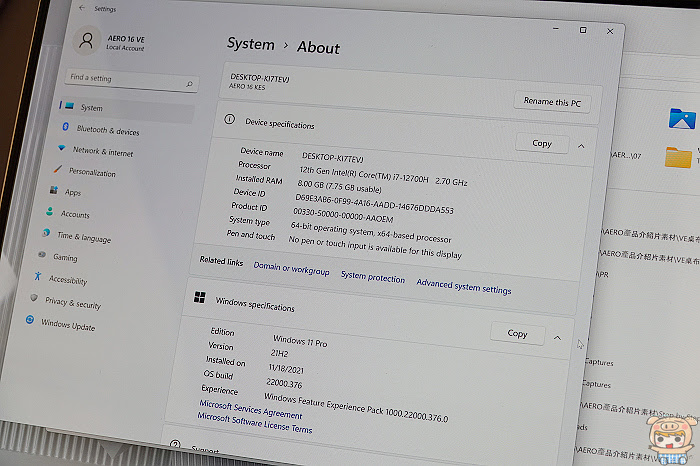Click the Windows Update sync icon
This screenshot has height=466, width=700.
click(30, 320)
